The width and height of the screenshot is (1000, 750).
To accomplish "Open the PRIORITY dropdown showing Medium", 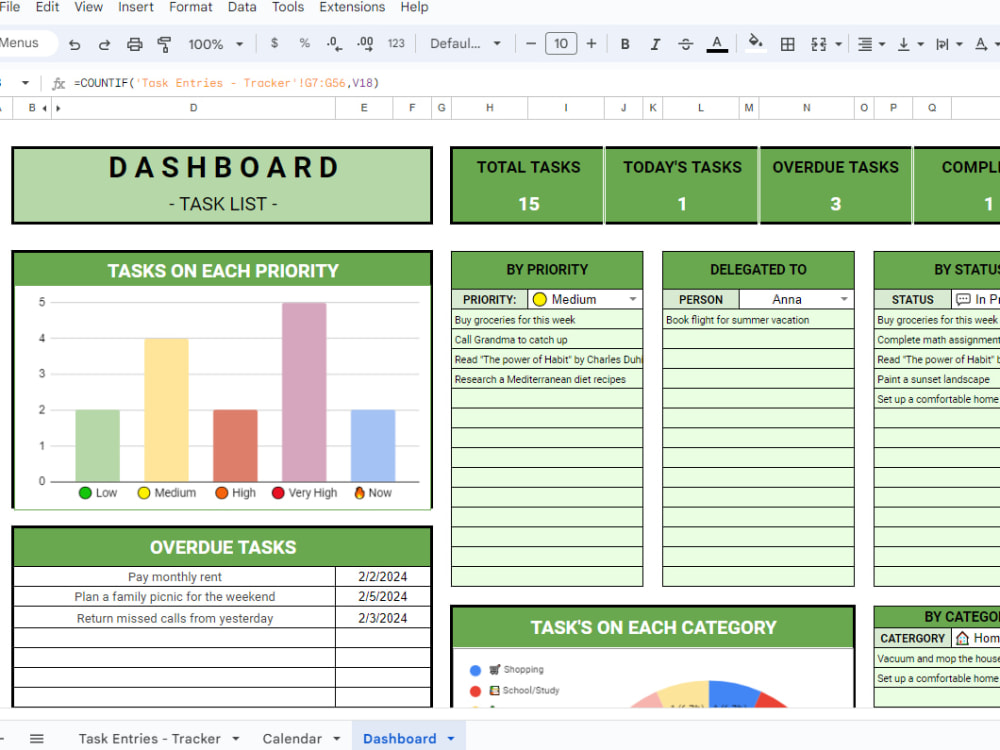I will tap(631, 299).
